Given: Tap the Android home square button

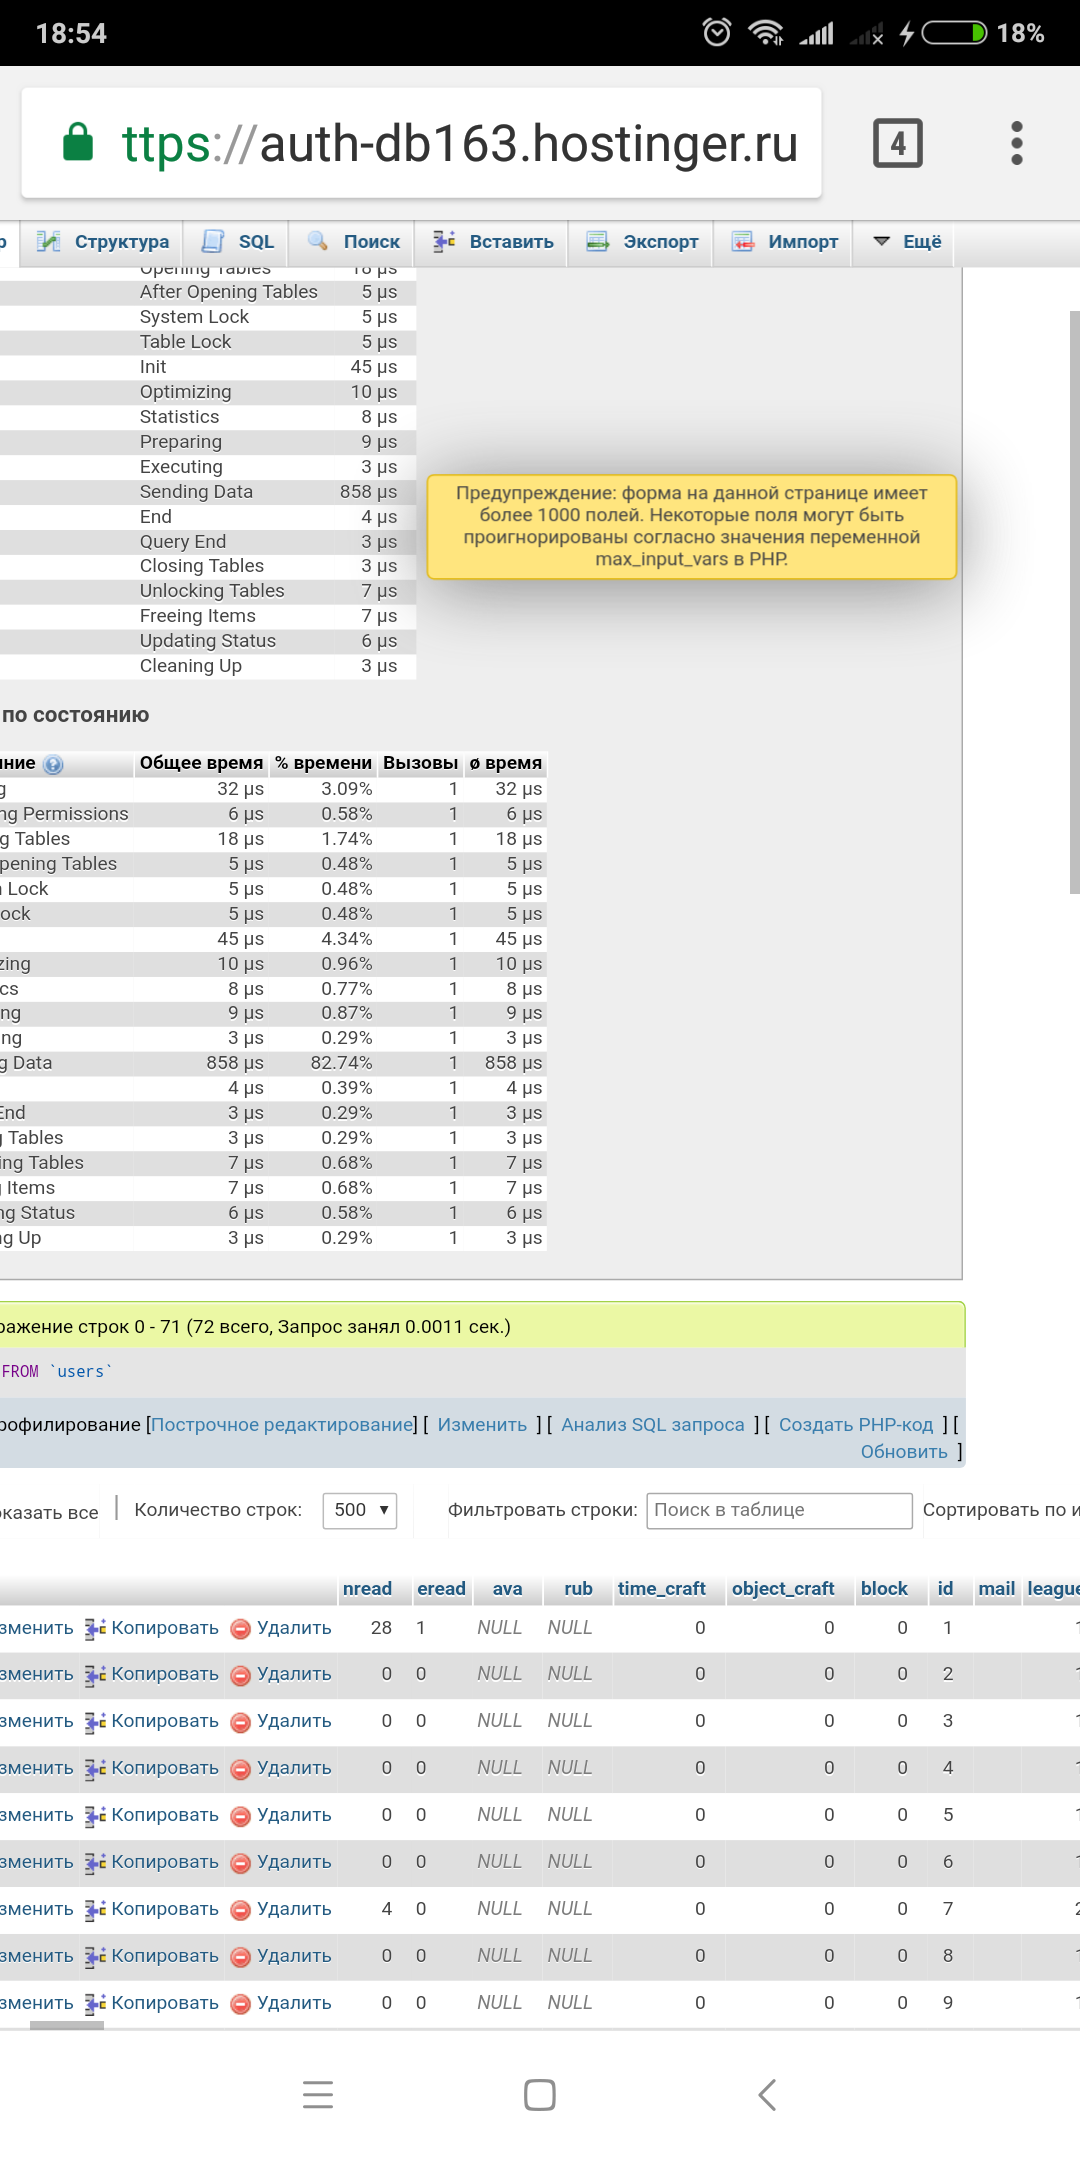Looking at the screenshot, I should tap(540, 2094).
